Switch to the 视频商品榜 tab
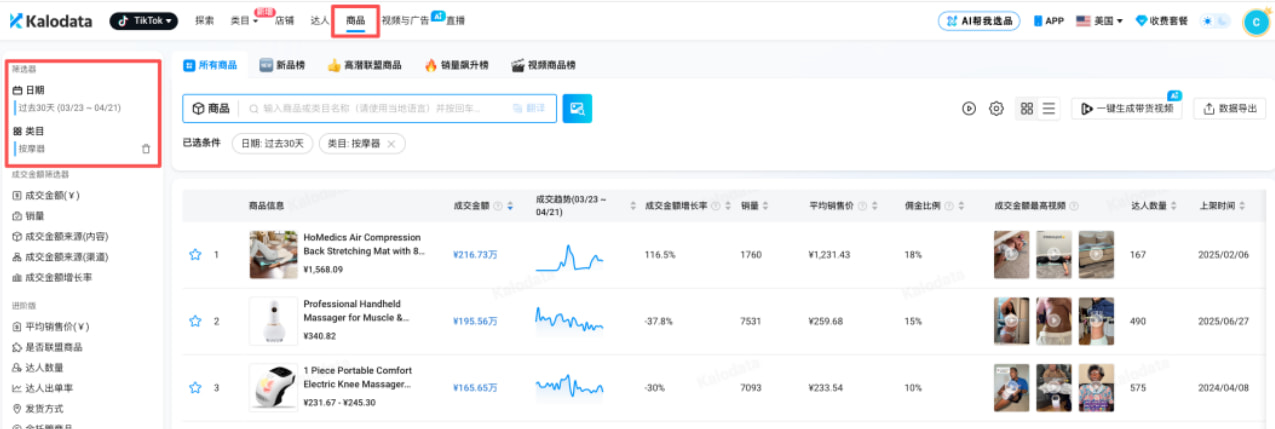 click(x=543, y=65)
